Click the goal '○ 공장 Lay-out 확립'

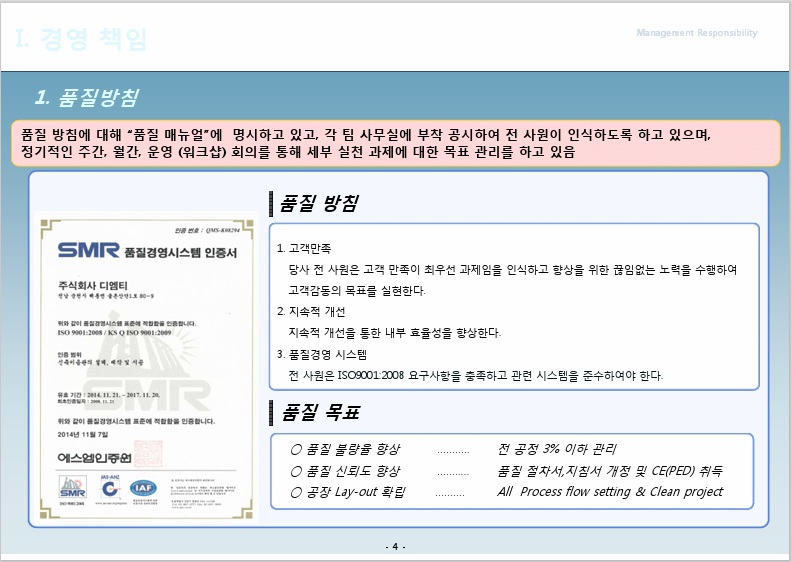pyautogui.click(x=348, y=492)
